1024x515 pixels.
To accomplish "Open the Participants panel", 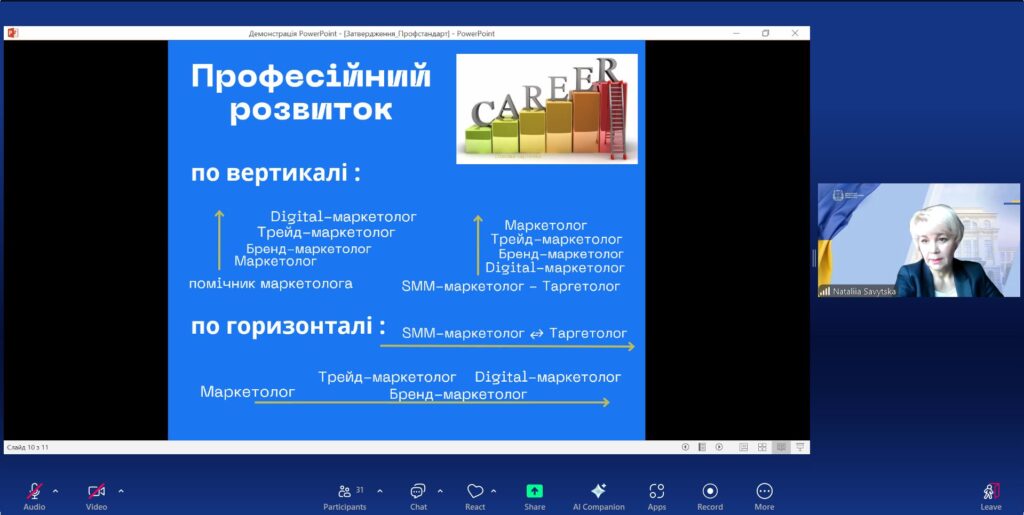I will [x=344, y=491].
